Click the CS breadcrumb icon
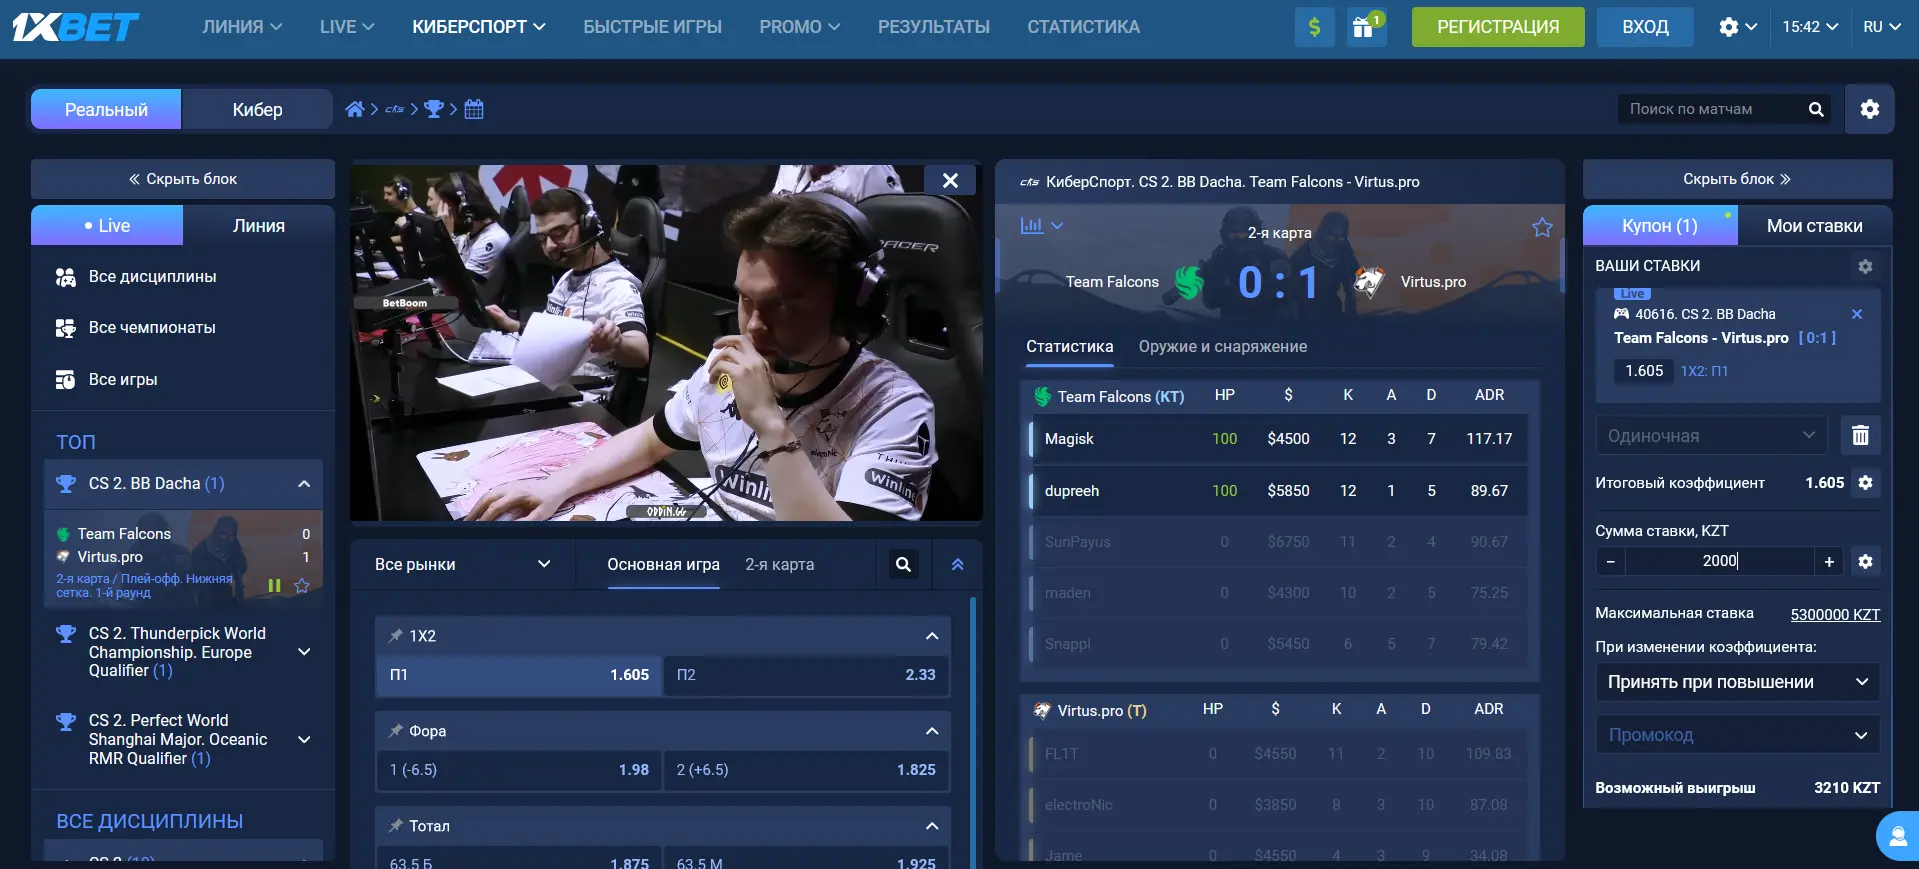Screen dimensions: 1919x869 [x=394, y=109]
